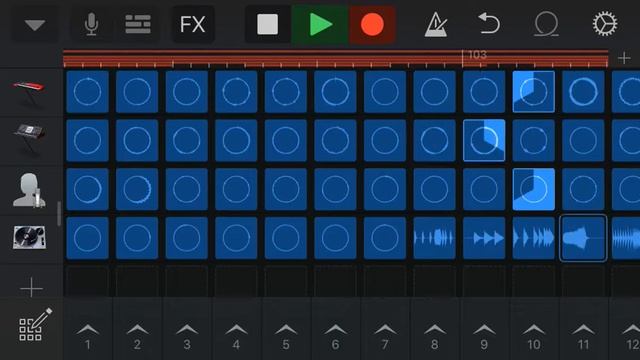Tap the turntable arrows waveform cell in column 9
This screenshot has width=640, height=360.
coord(484,238)
